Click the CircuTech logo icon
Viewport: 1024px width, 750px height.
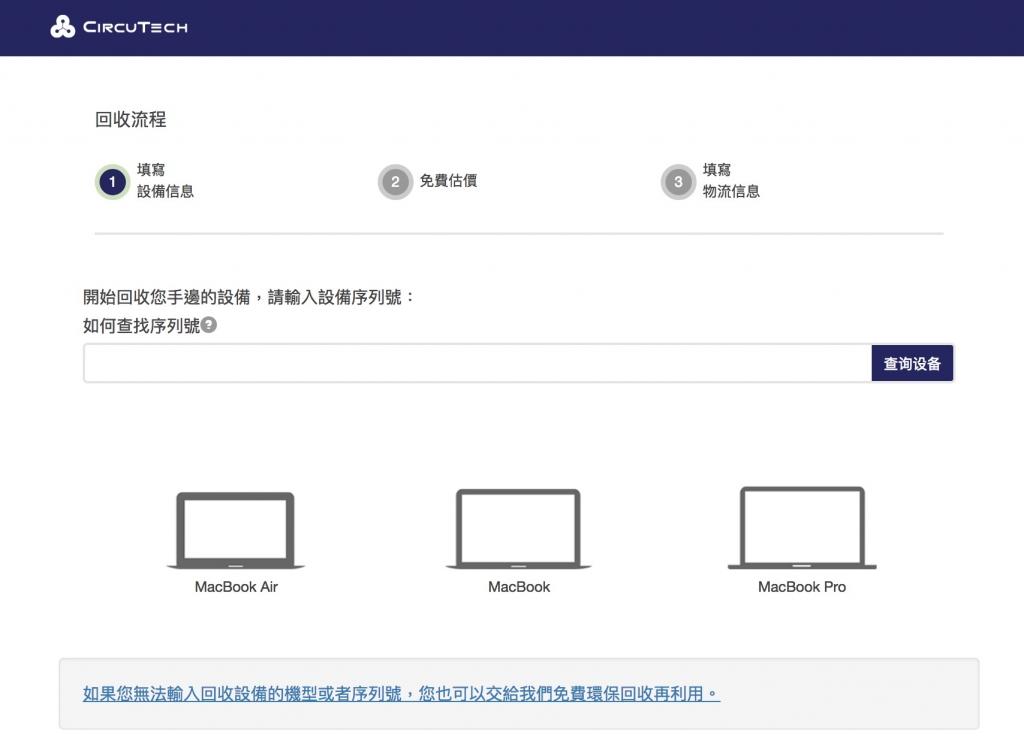click(x=63, y=27)
